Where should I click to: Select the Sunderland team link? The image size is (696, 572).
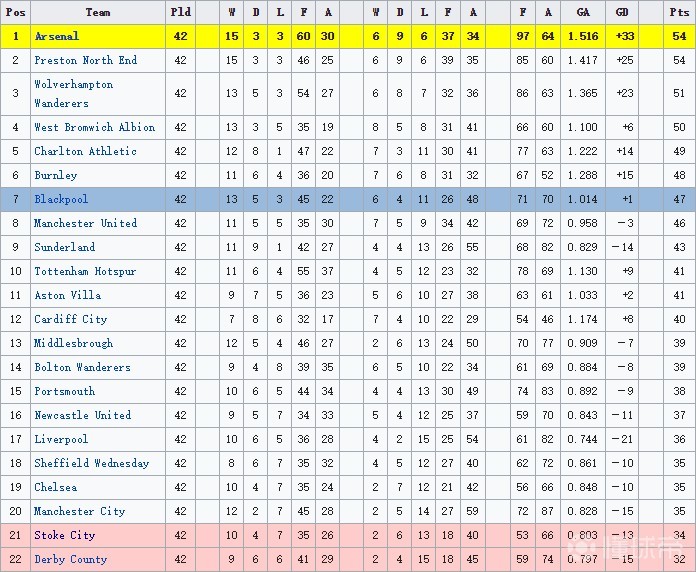tap(65, 248)
